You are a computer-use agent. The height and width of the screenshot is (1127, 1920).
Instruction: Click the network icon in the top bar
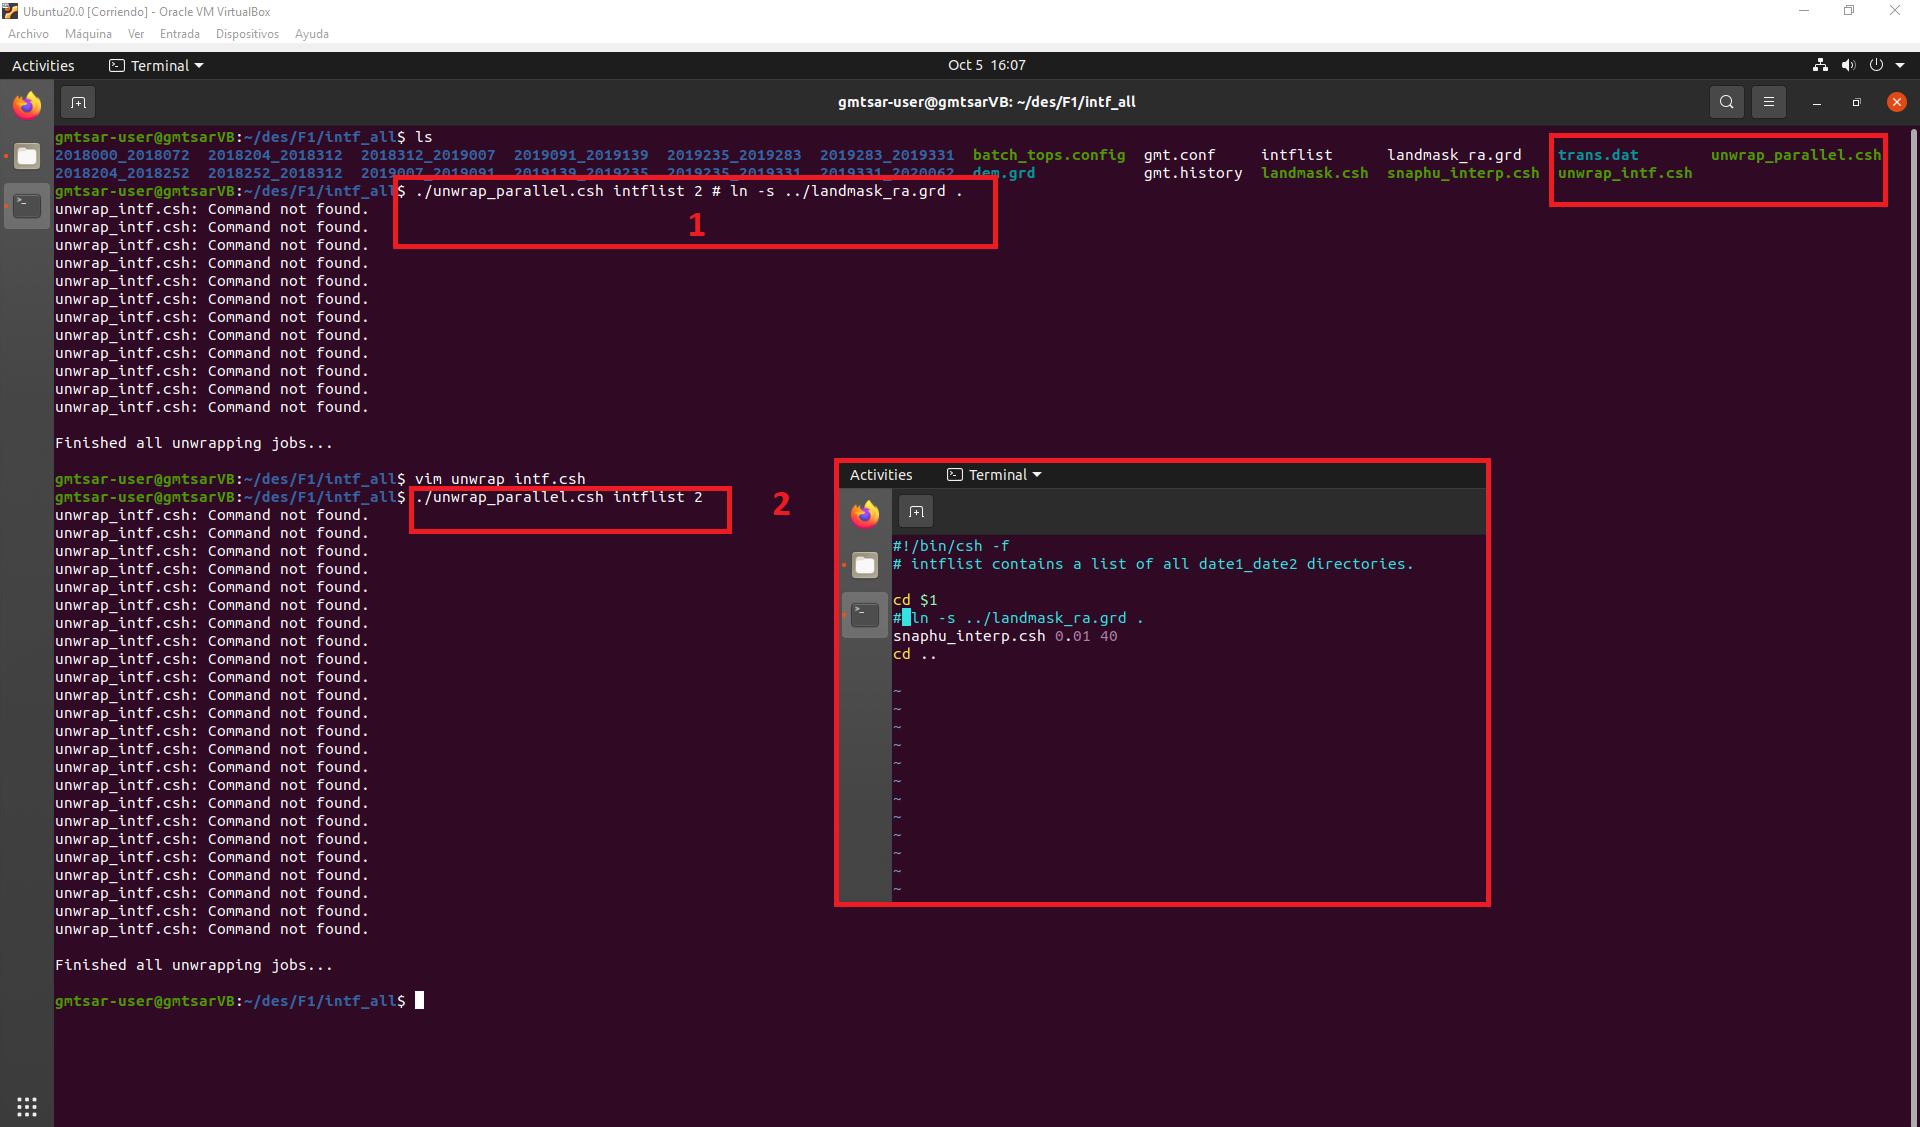pos(1820,65)
